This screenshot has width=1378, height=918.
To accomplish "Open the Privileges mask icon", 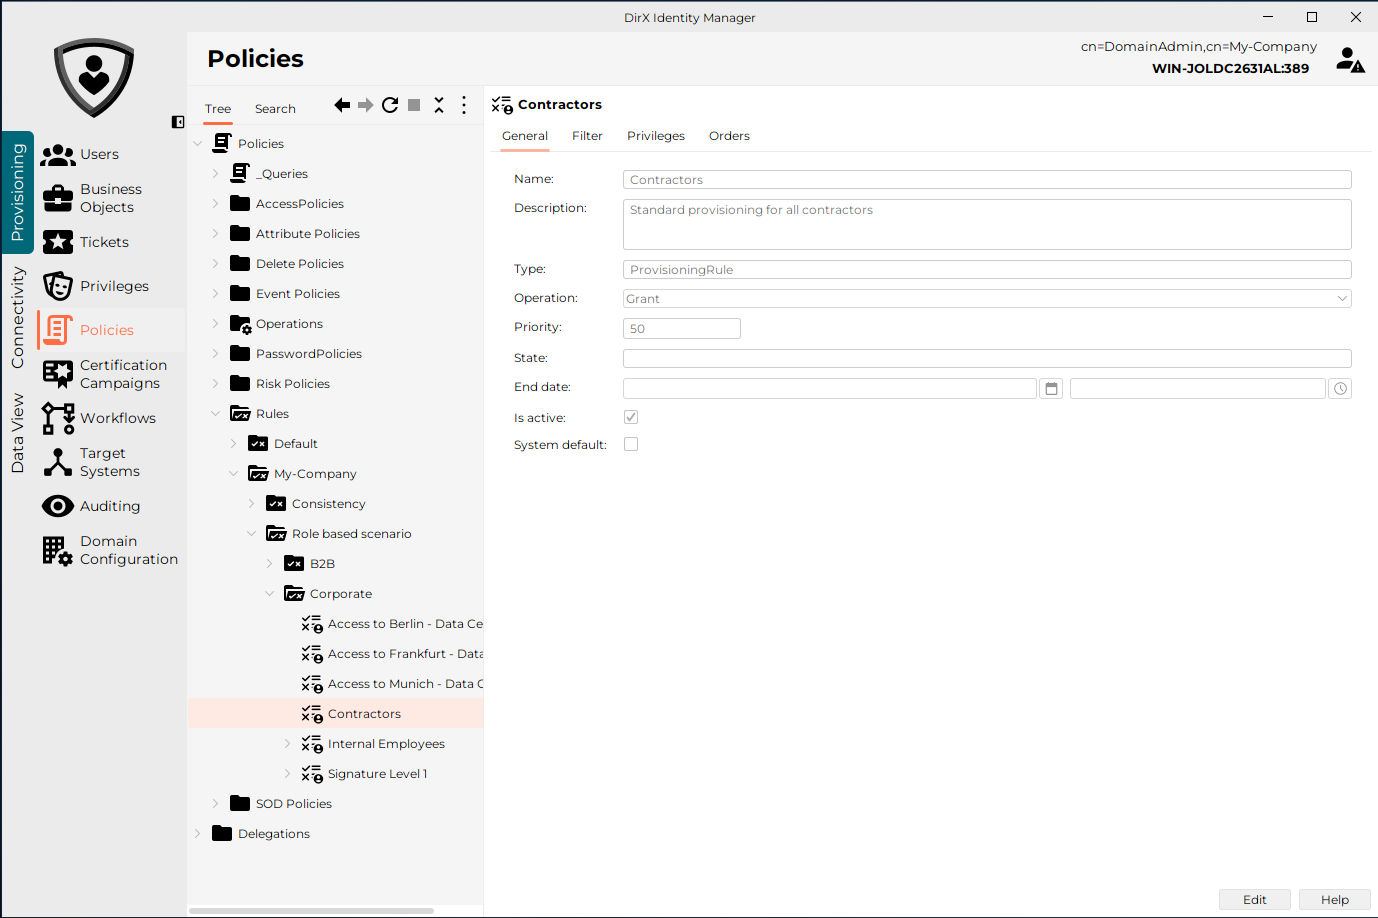I will pos(58,286).
